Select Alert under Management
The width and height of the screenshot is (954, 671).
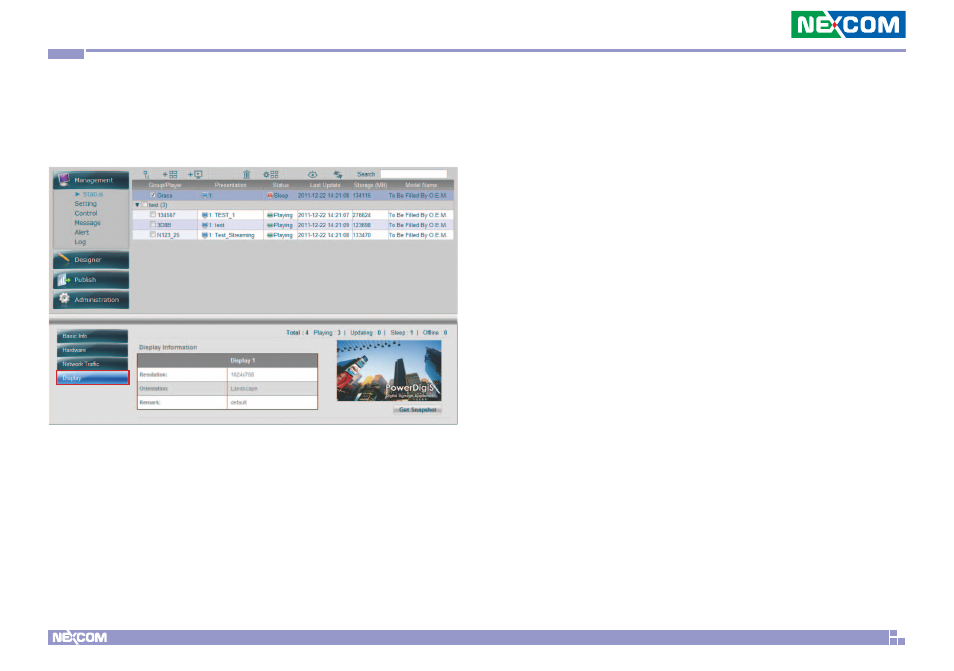pos(82,232)
